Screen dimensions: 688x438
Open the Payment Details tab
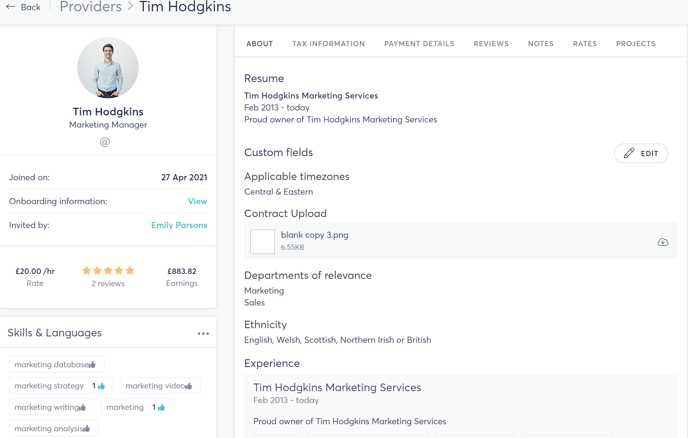[419, 43]
